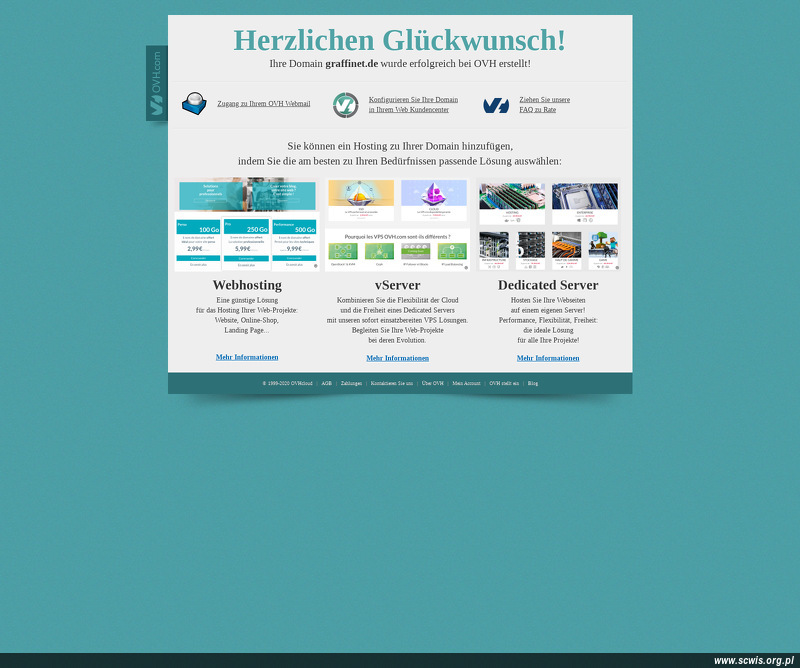Open the Zahlungen footer link
Viewport: 800px width, 668px height.
pyautogui.click(x=351, y=383)
